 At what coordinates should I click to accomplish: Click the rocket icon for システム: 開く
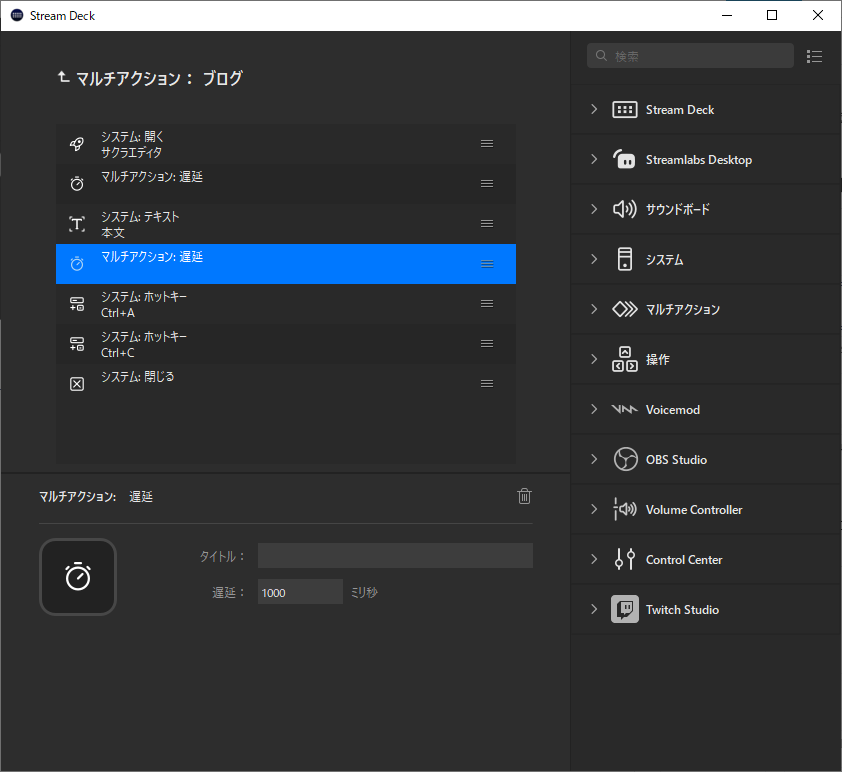77,144
